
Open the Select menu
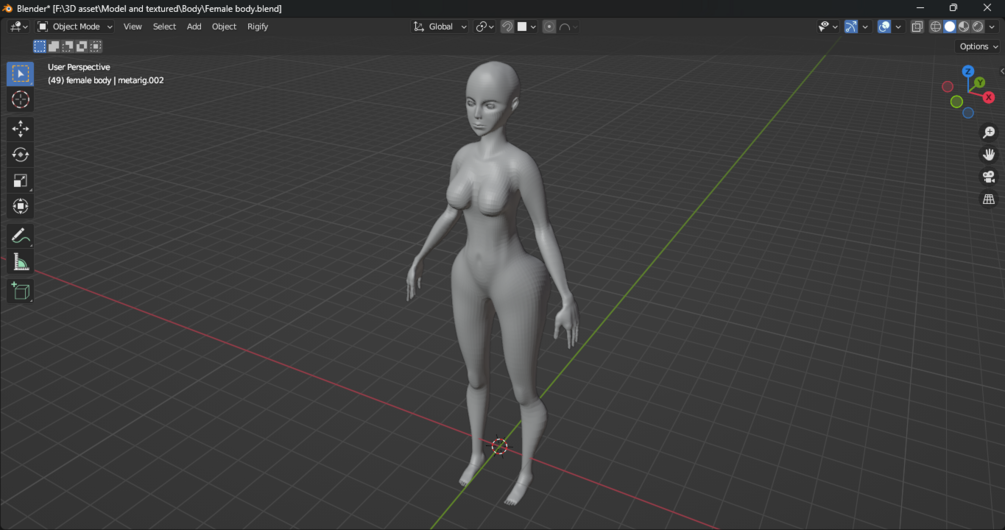[164, 26]
